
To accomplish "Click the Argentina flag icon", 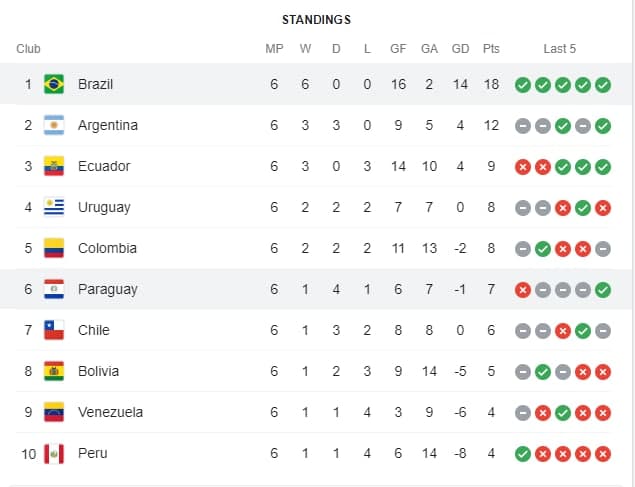I will tap(54, 125).
